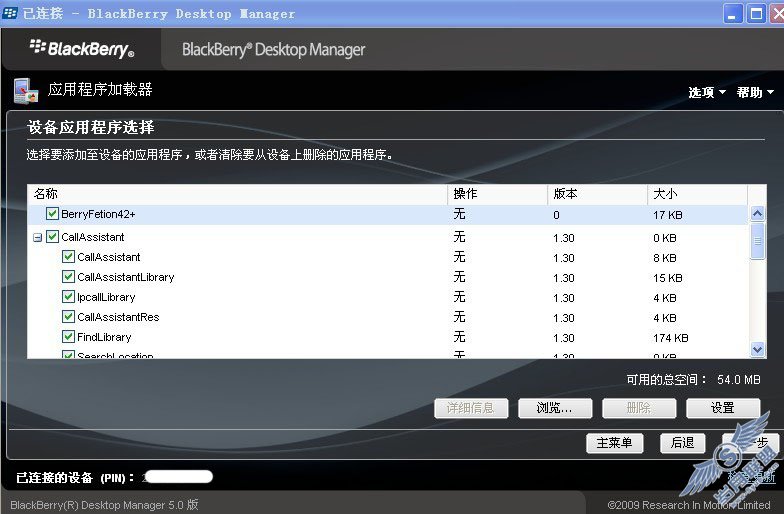This screenshot has width=784, height=514.
Task: Click the 174 KB size value
Action: tap(670, 338)
